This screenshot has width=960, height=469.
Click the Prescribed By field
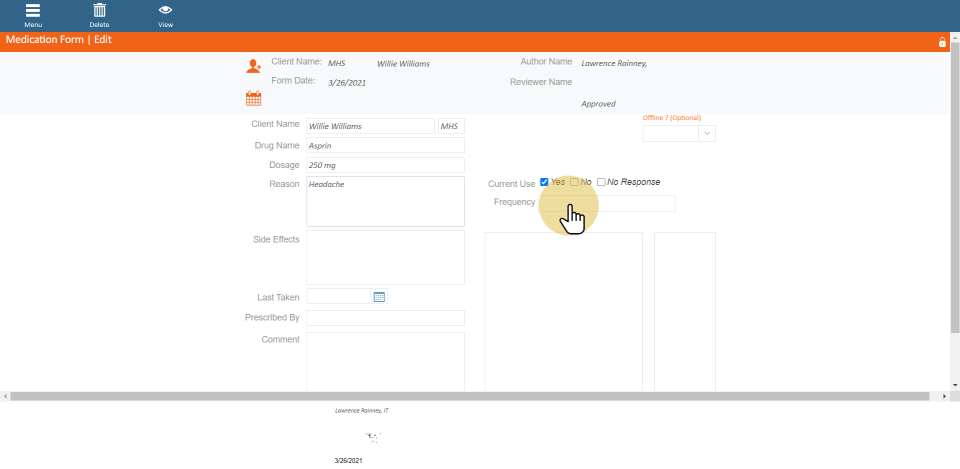pyautogui.click(x=385, y=318)
